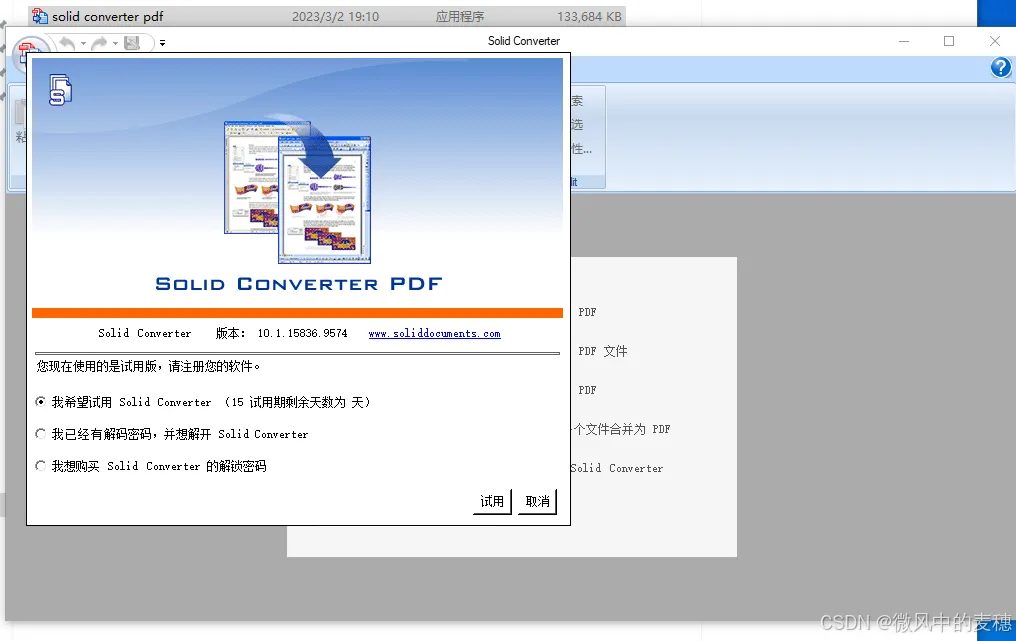This screenshot has height=641, width=1016.
Task: Click the file date 2023/3/2 19:10
Action: click(335, 16)
